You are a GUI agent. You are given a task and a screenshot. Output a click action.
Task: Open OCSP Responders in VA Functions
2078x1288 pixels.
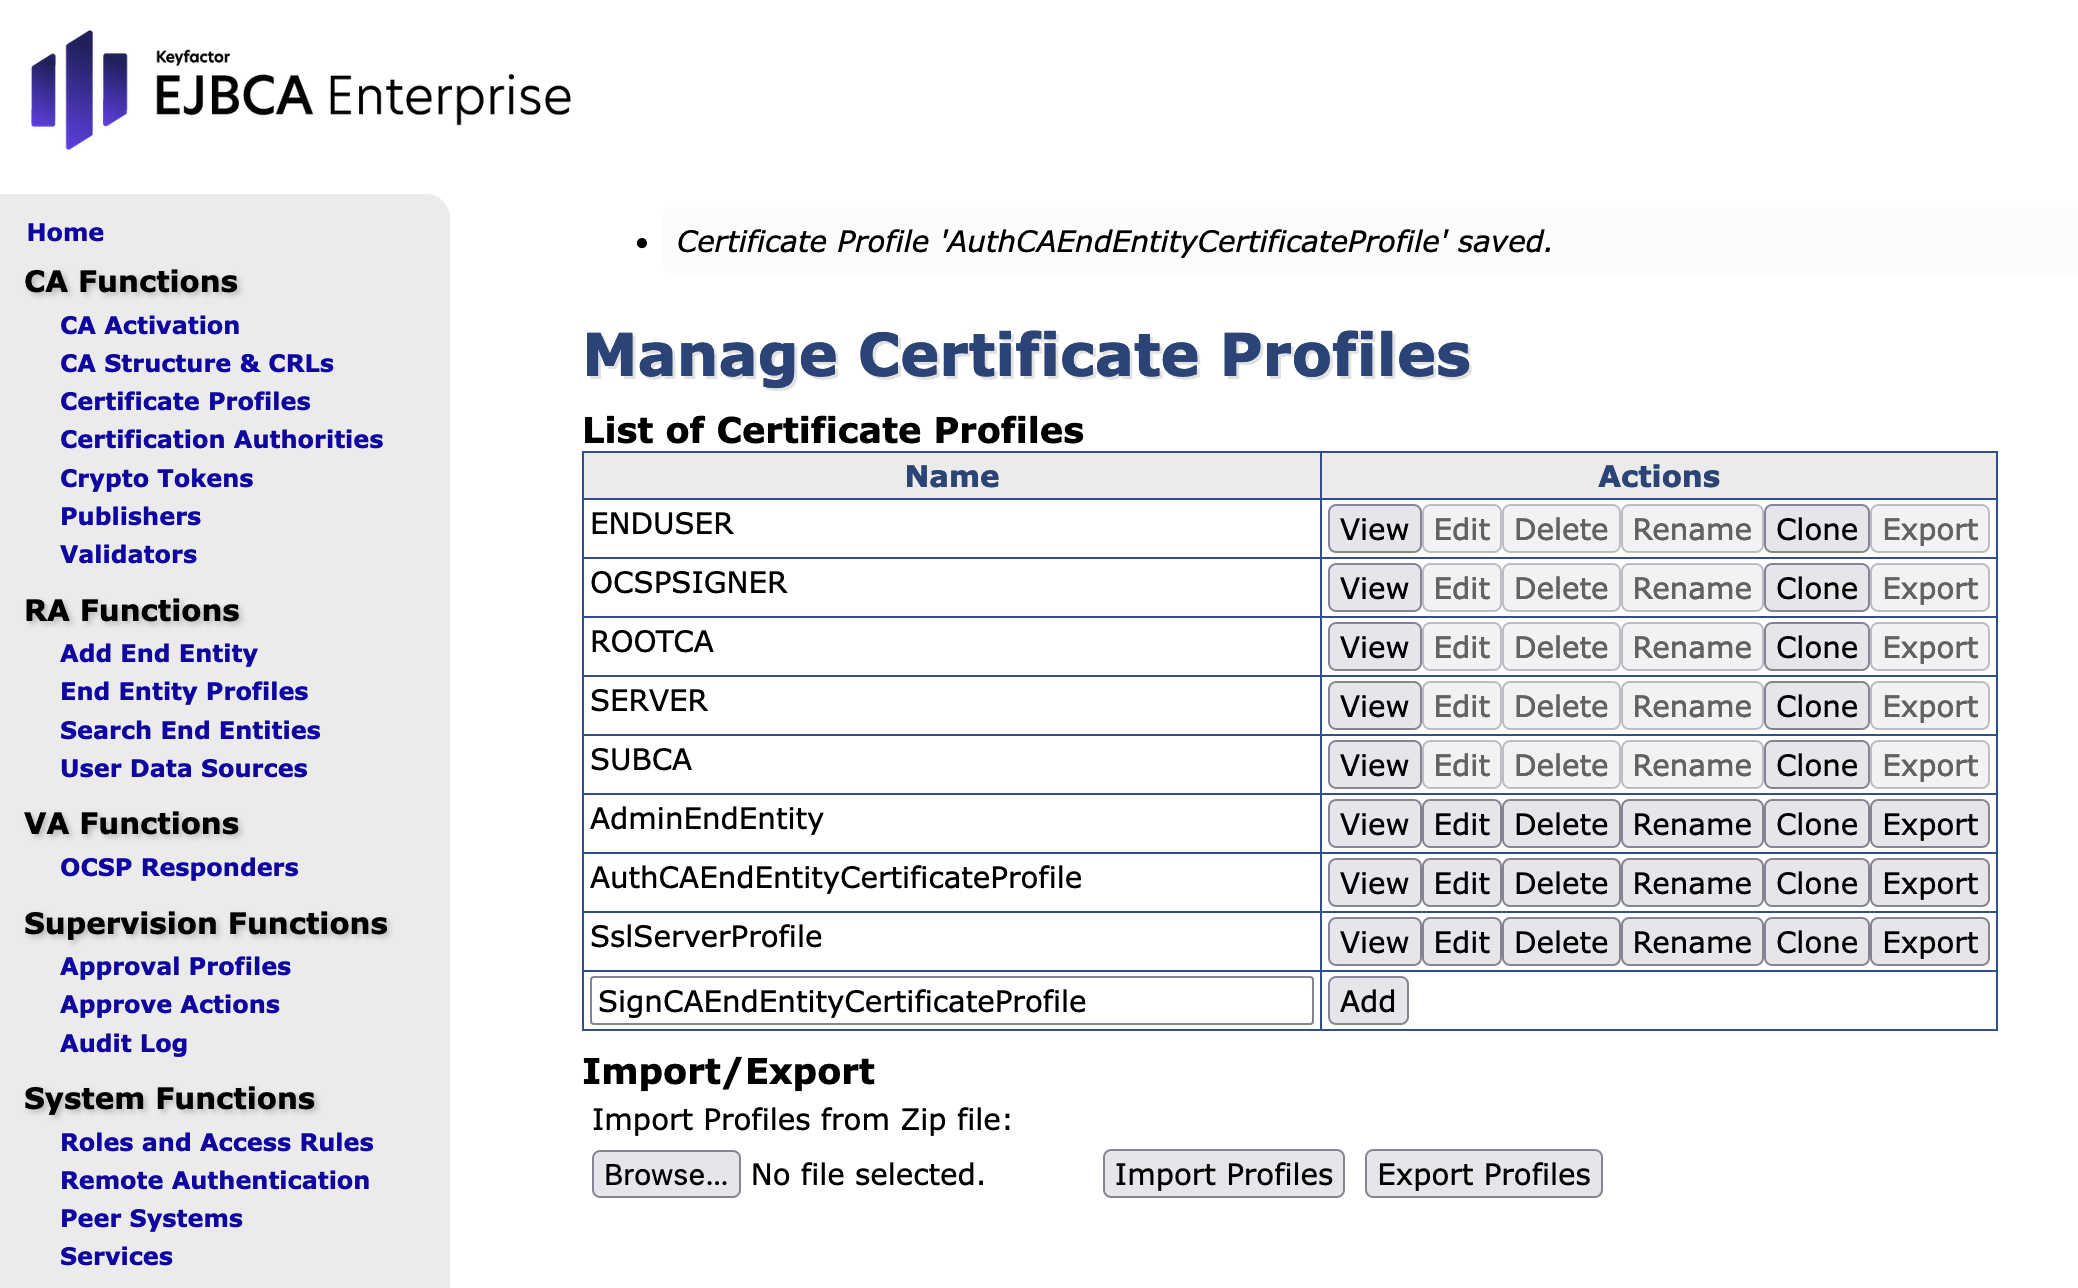[179, 867]
